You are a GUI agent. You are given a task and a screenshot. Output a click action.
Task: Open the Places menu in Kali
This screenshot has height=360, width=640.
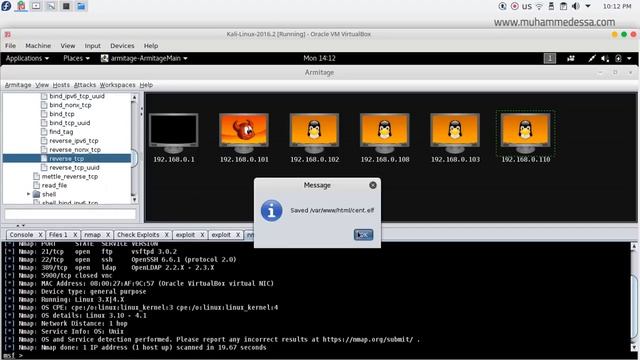[76, 58]
